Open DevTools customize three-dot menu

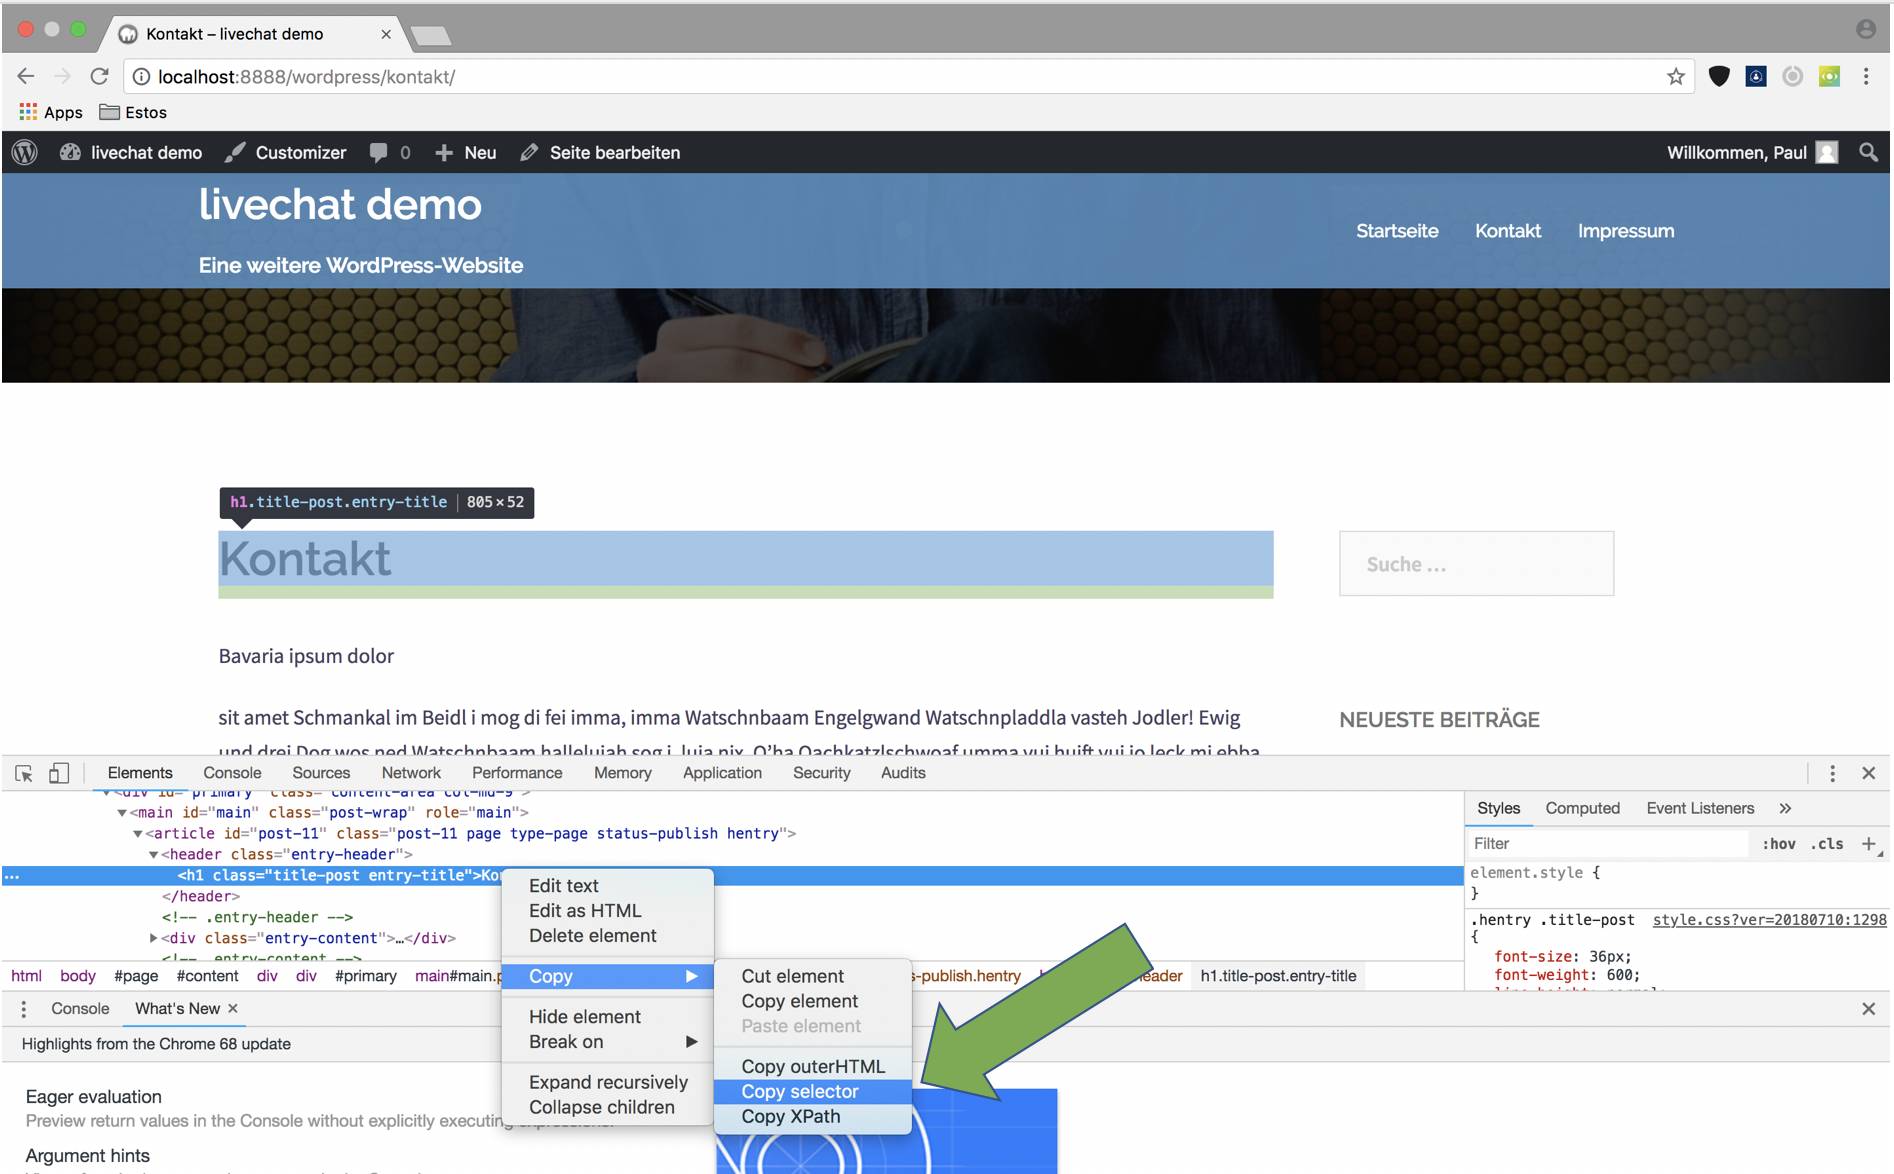(1832, 773)
